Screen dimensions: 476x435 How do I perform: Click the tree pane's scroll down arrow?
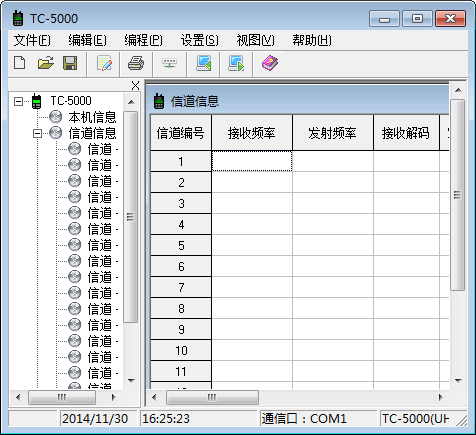click(131, 380)
